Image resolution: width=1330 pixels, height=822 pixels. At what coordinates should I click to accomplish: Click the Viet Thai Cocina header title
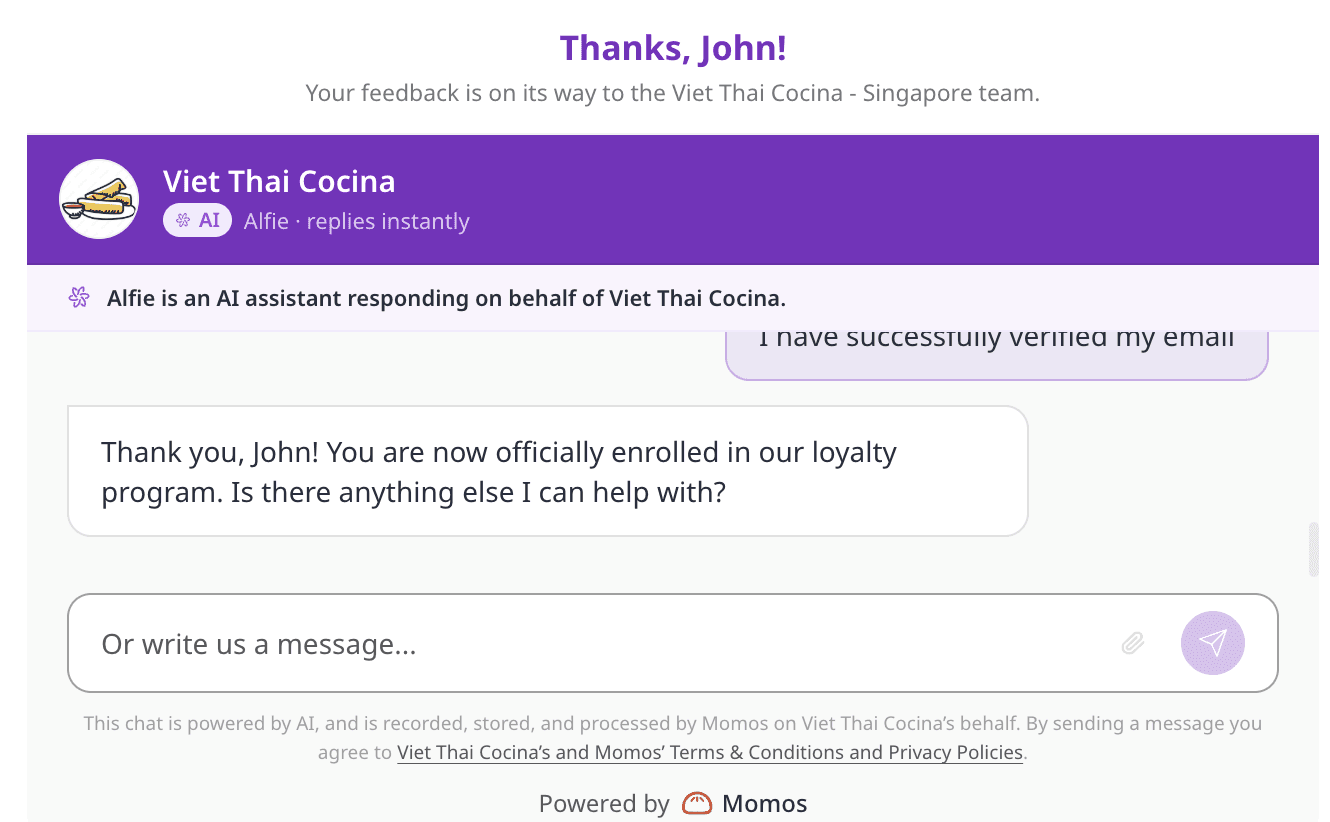pyautogui.click(x=279, y=181)
